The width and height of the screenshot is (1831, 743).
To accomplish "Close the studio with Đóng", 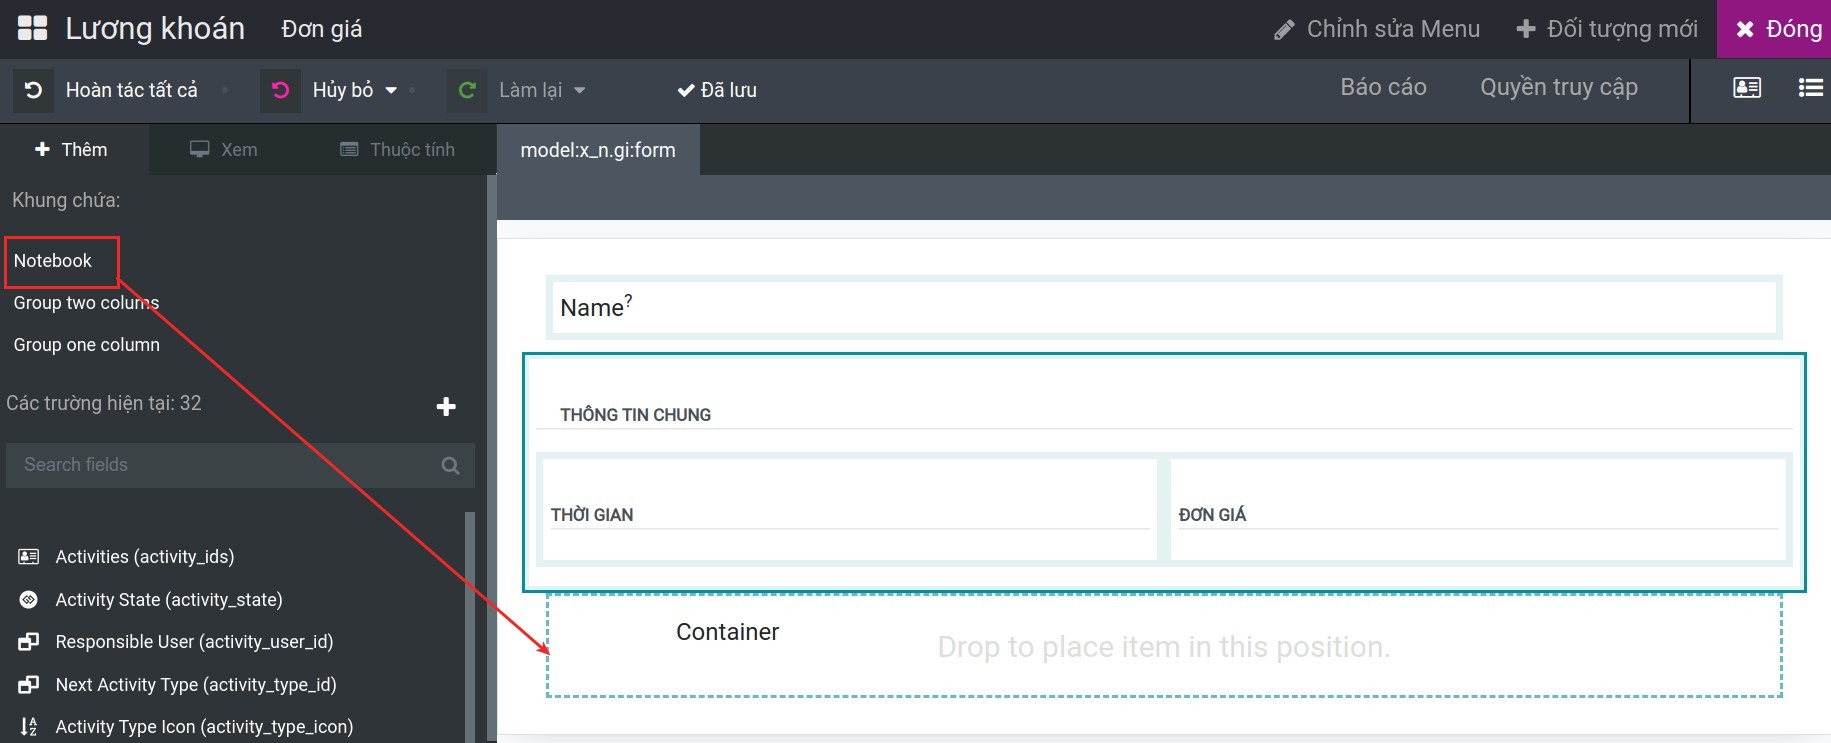I will (x=1774, y=29).
